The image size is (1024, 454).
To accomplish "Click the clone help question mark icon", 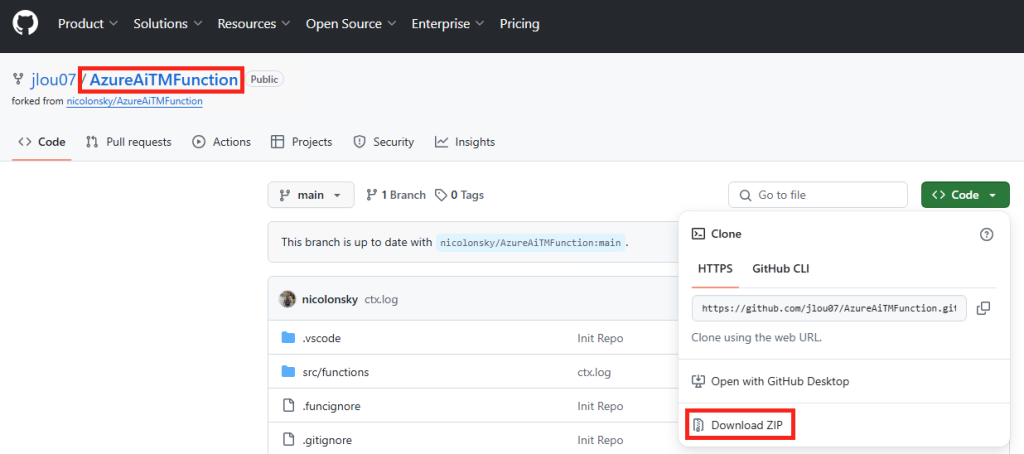I will tap(987, 235).
